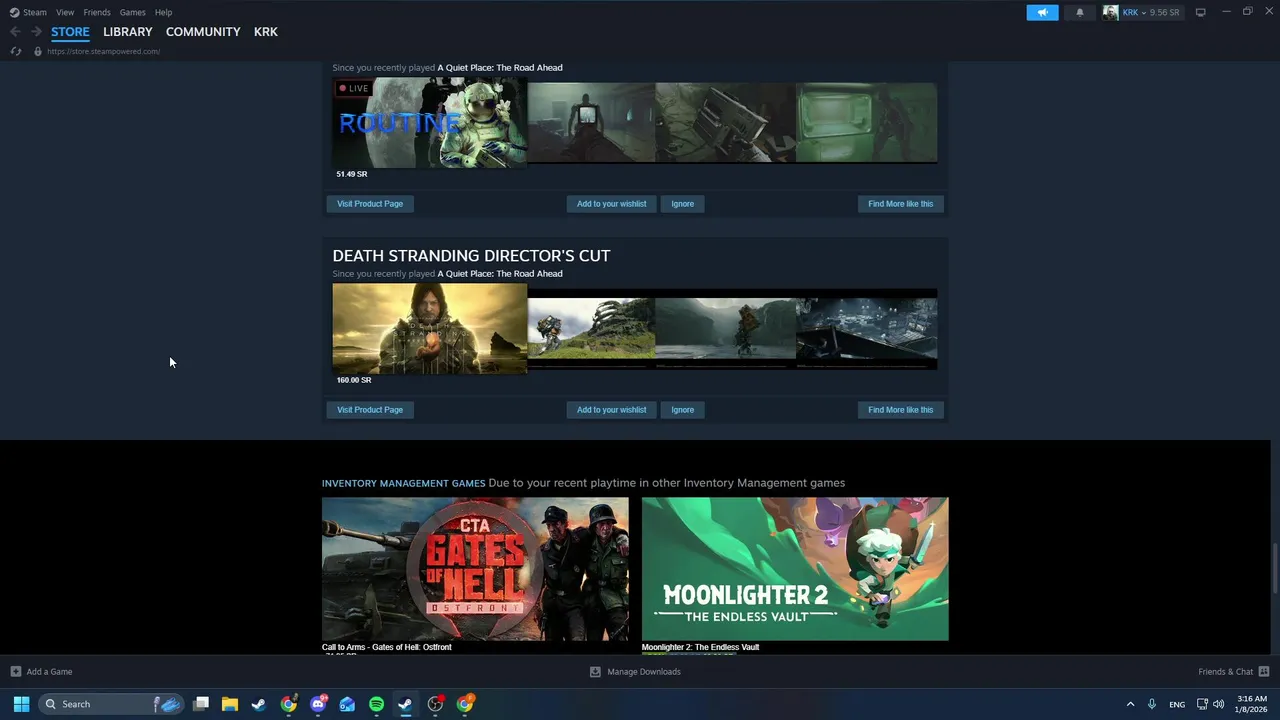Viewport: 1280px width, 720px height.
Task: Visit Product Page for Death Stranding
Action: [x=370, y=410]
